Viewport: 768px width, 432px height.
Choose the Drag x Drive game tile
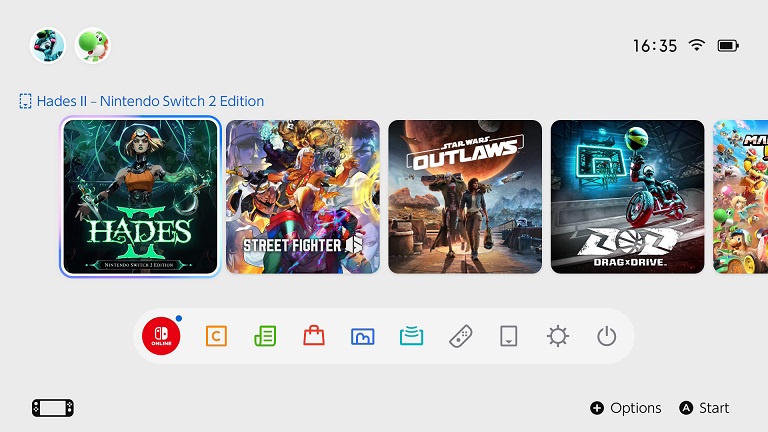[x=627, y=196]
